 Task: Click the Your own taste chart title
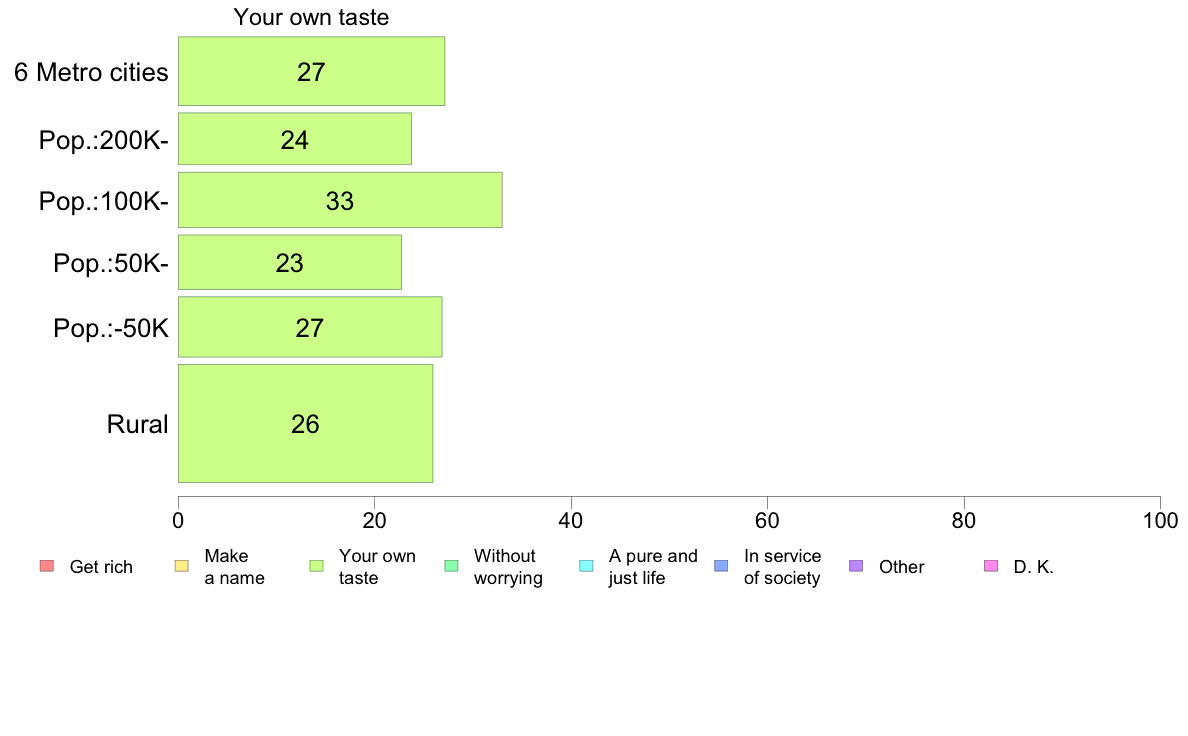coord(311,17)
